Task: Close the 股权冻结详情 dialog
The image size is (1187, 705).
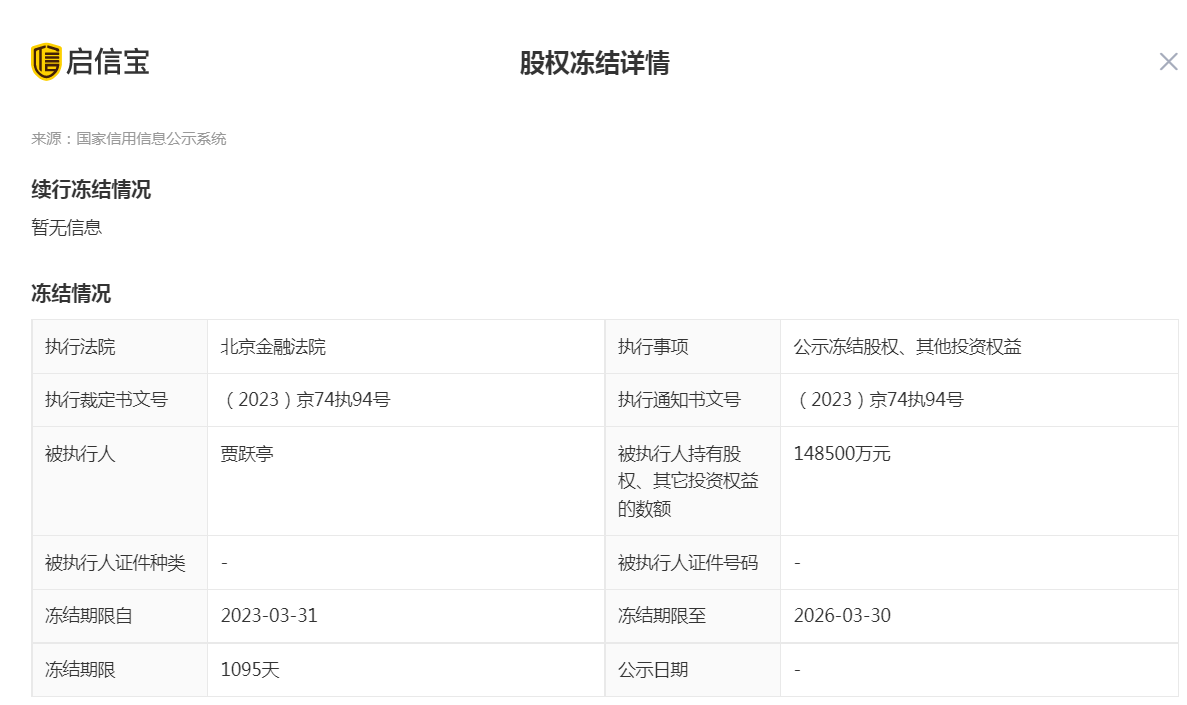Action: [1168, 61]
